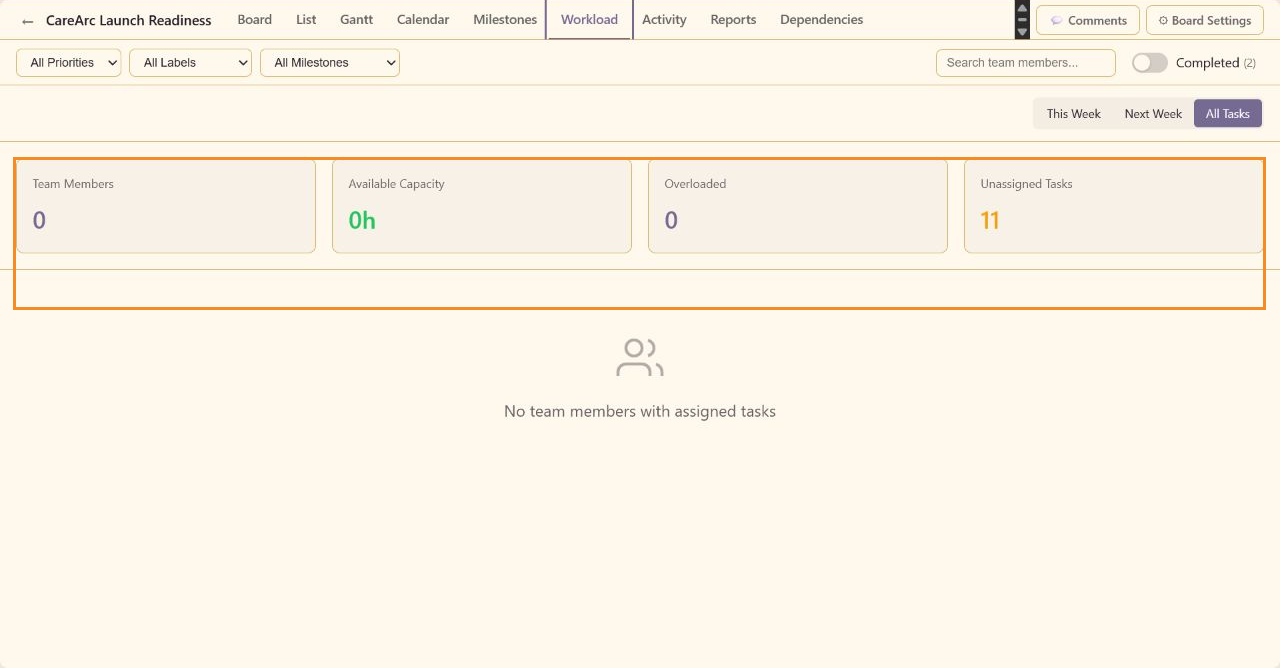Click the Unassigned Tasks card
Viewport: 1280px width, 668px height.
[1114, 206]
